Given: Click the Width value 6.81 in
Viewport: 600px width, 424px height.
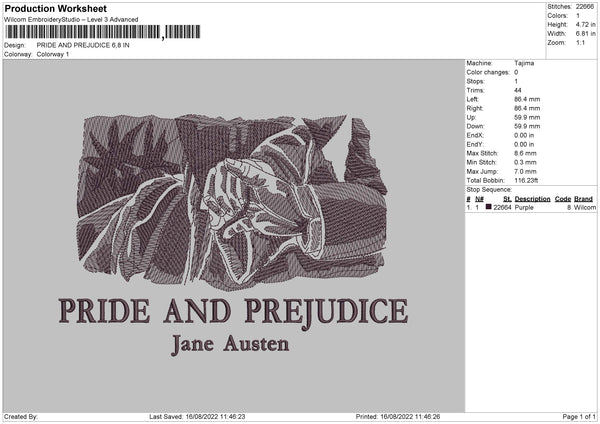Looking at the screenshot, I should pos(585,34).
